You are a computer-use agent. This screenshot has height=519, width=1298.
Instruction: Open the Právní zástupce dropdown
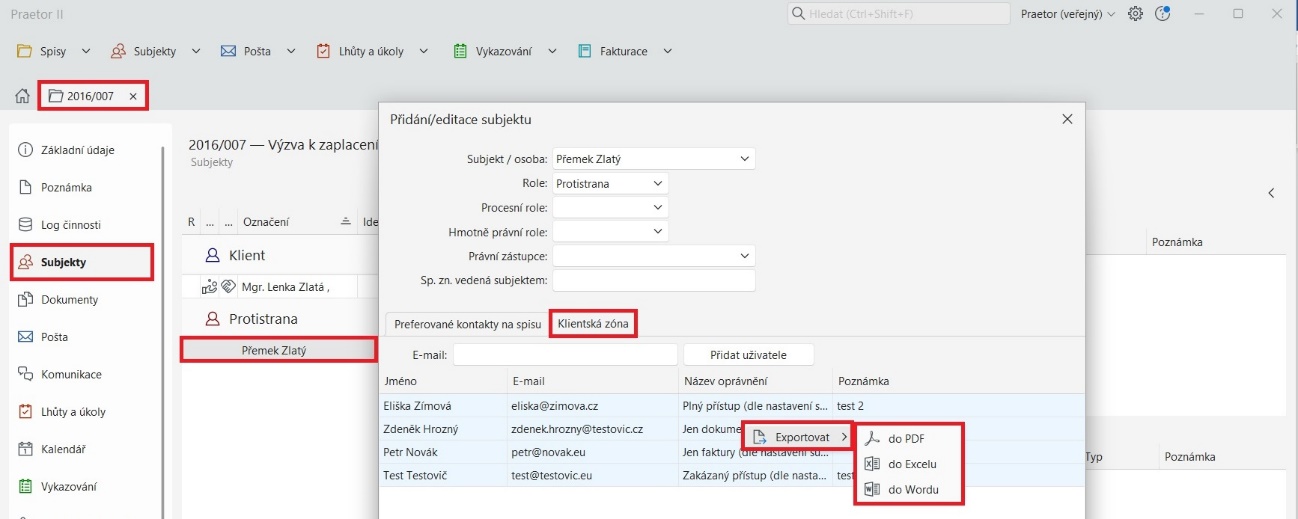pos(654,256)
